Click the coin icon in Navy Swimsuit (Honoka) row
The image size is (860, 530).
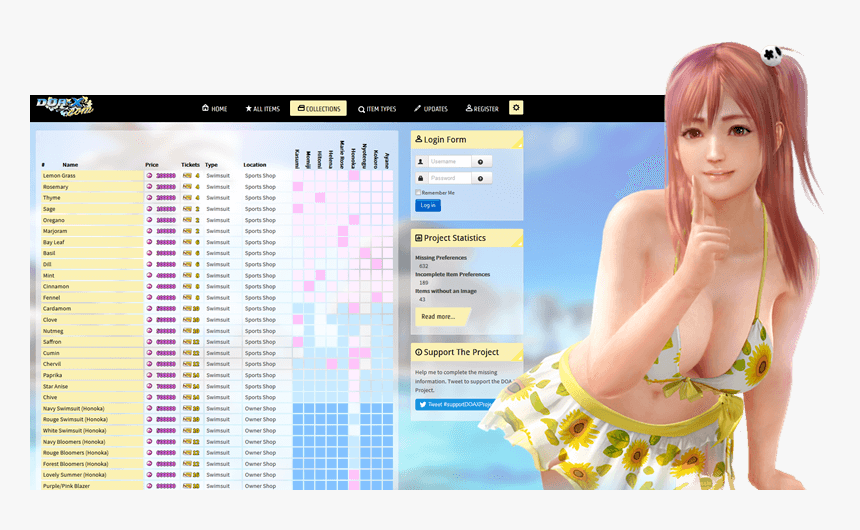(x=149, y=408)
